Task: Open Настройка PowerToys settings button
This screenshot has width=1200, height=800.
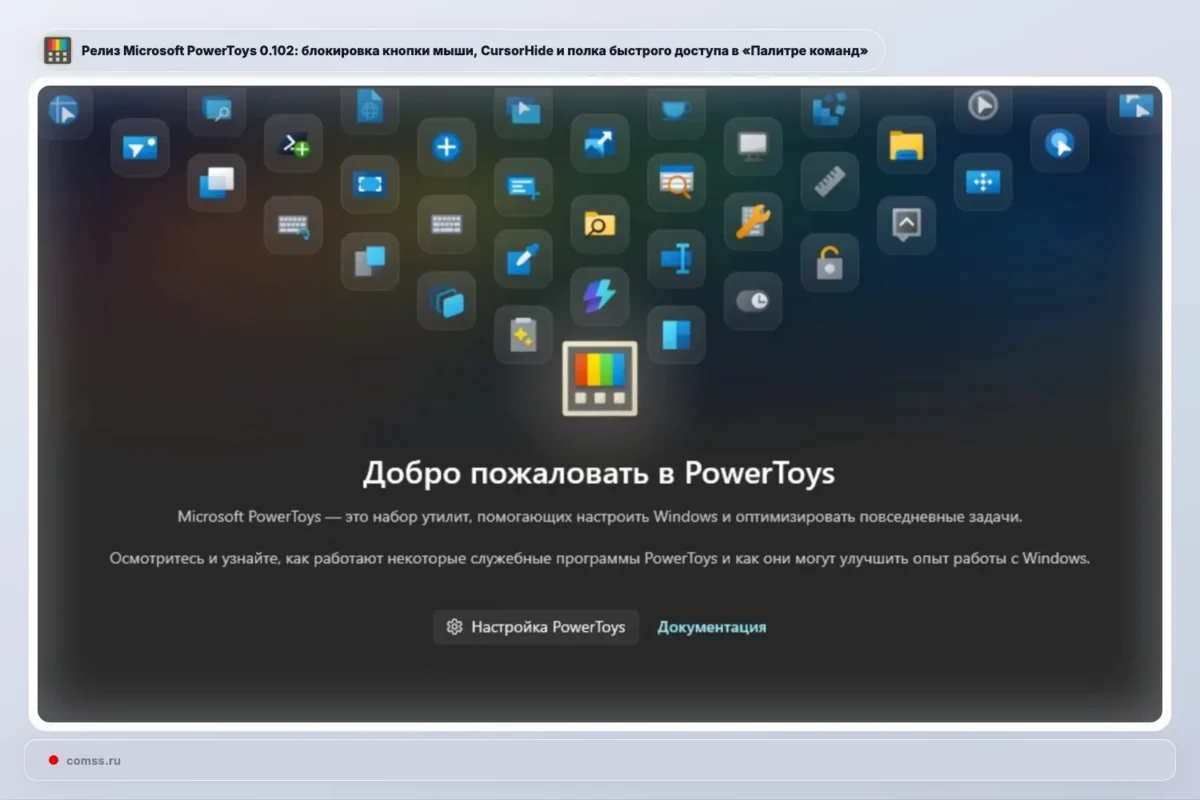Action: pos(536,627)
